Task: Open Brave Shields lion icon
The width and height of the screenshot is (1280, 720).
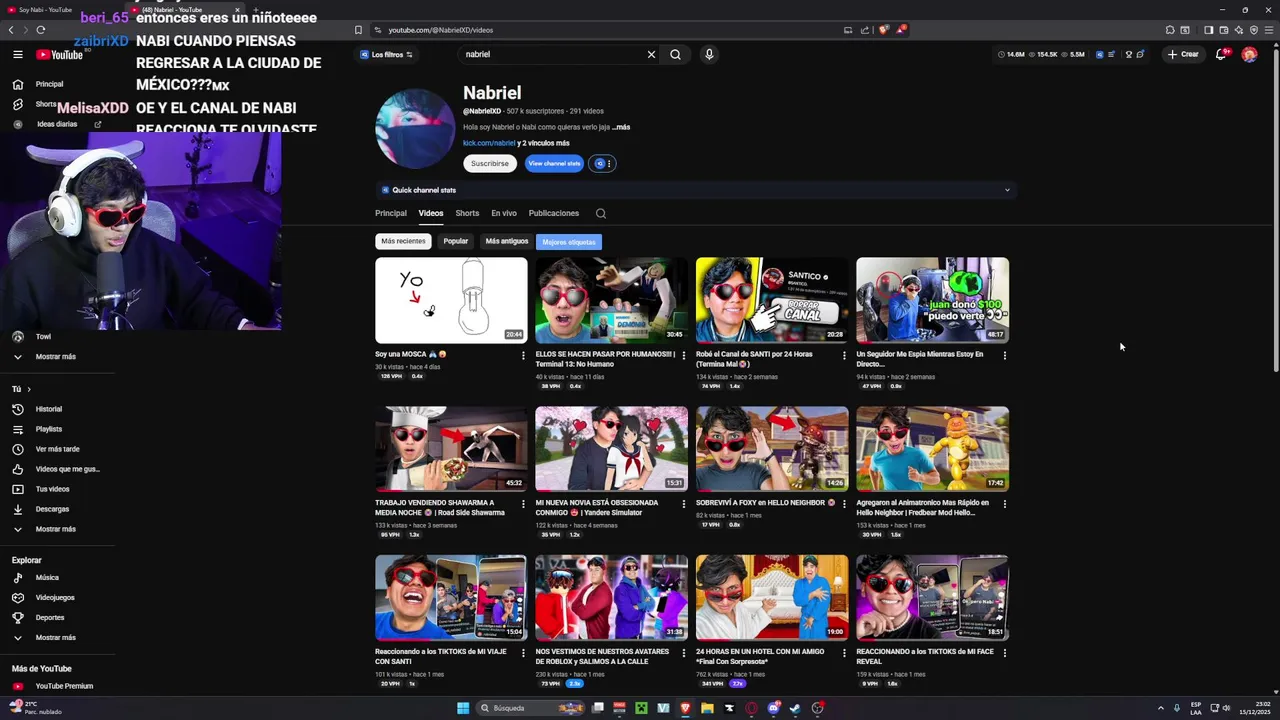Action: (883, 30)
